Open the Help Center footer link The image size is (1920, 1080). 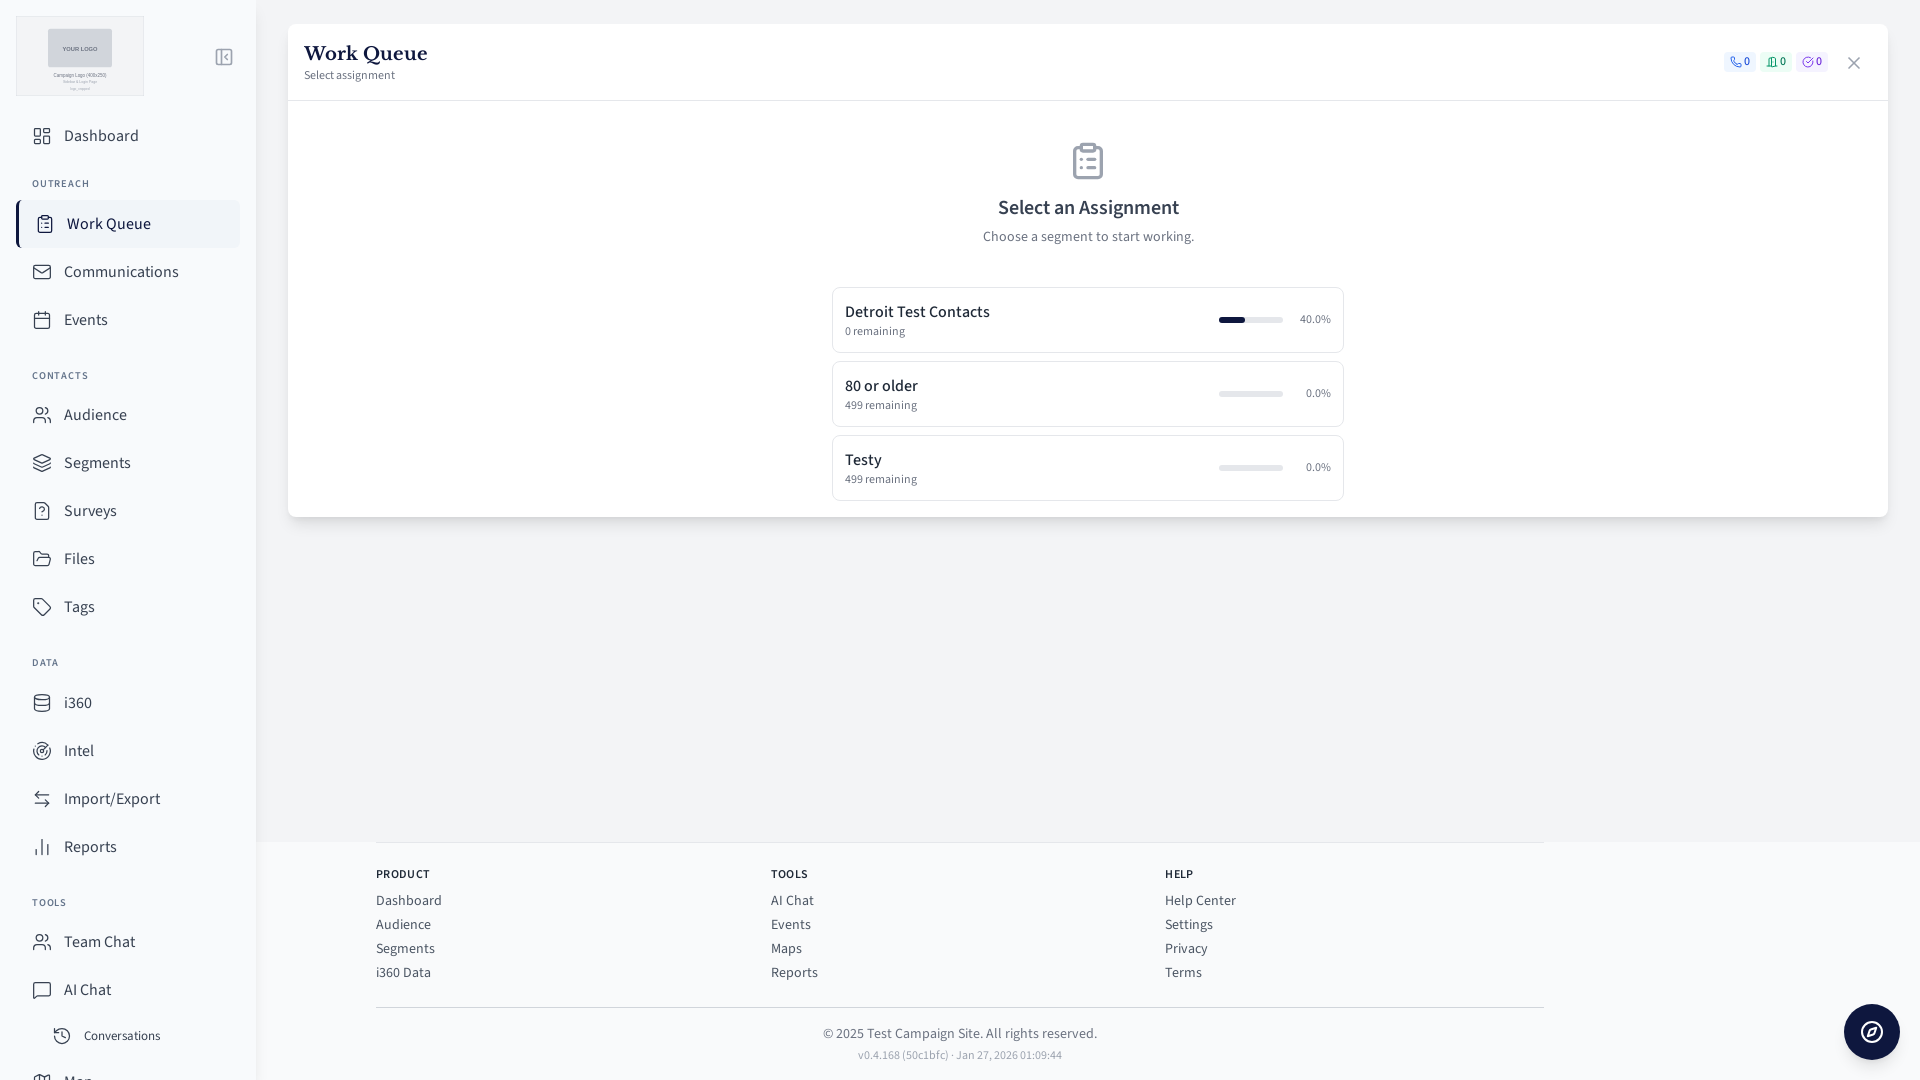pyautogui.click(x=1200, y=901)
